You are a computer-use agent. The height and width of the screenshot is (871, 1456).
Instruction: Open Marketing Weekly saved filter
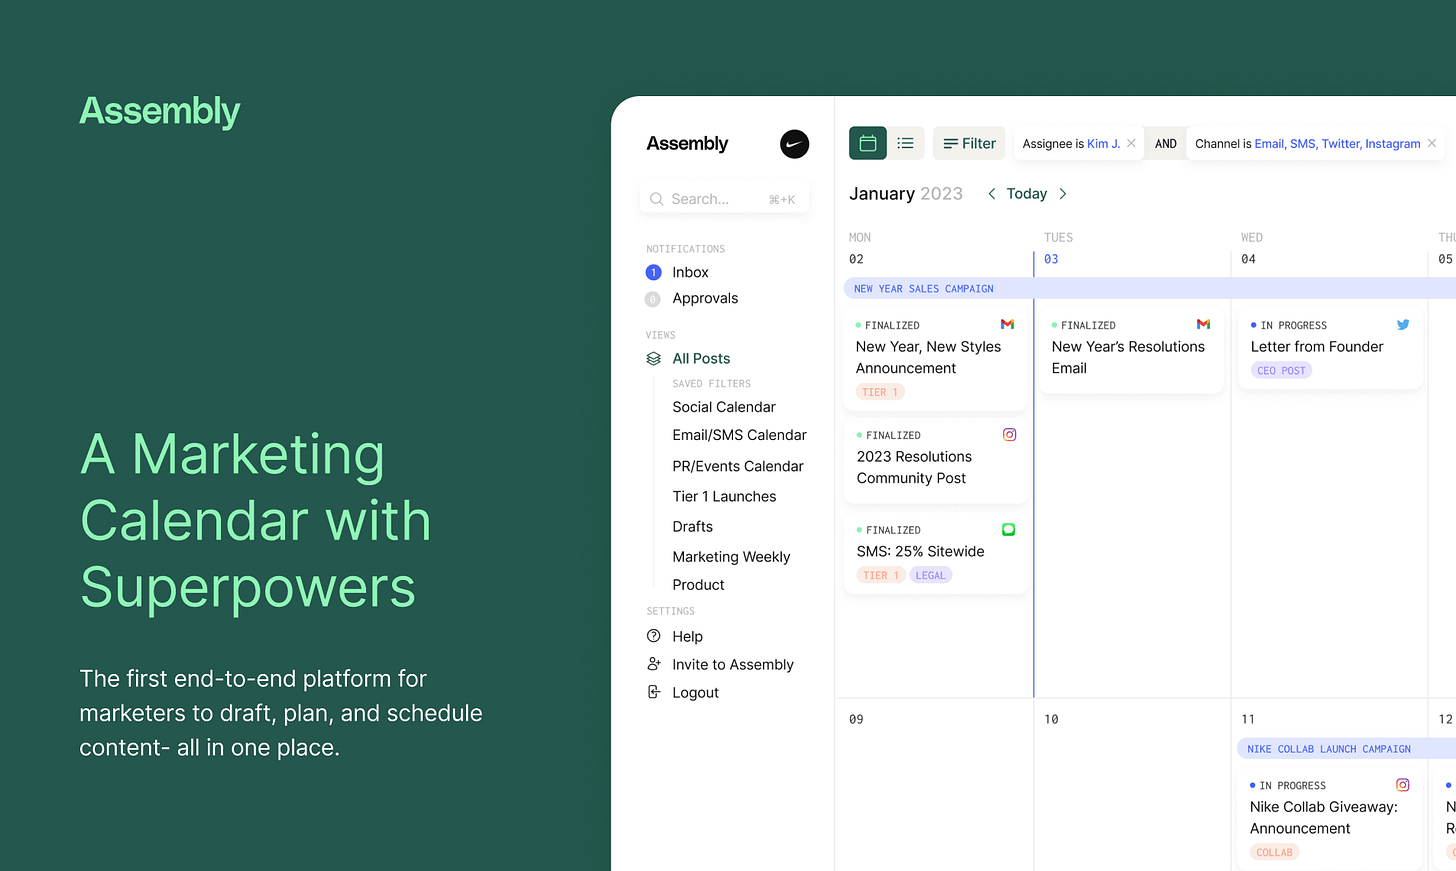point(731,557)
